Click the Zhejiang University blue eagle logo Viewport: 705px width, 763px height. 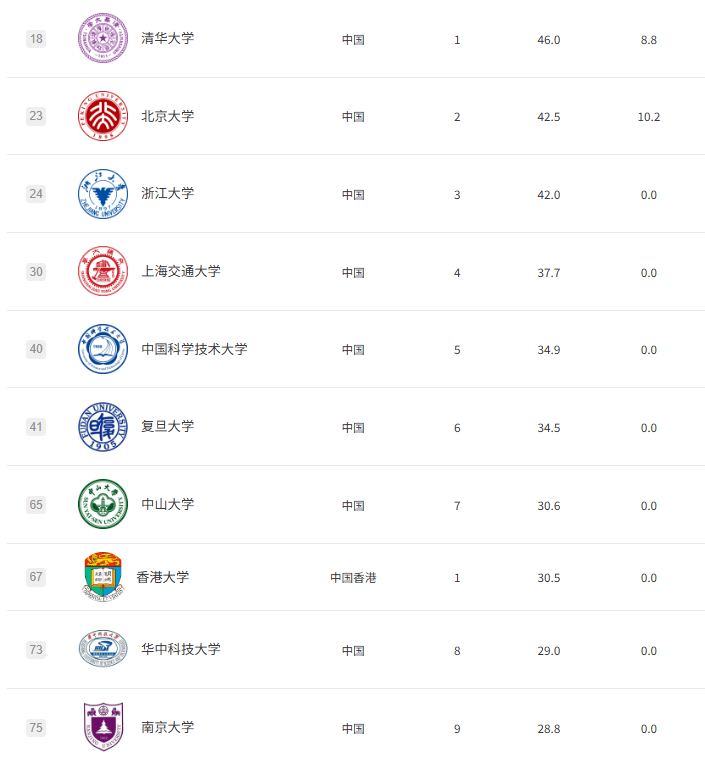pos(103,194)
